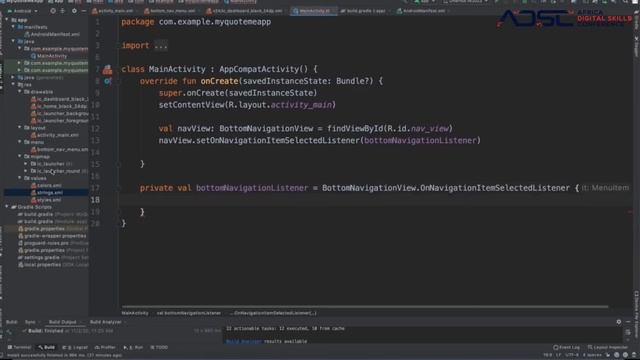The image size is (640, 360).
Task: Open bottom_nav_menu.xml in menu folder
Action: click(x=60, y=149)
